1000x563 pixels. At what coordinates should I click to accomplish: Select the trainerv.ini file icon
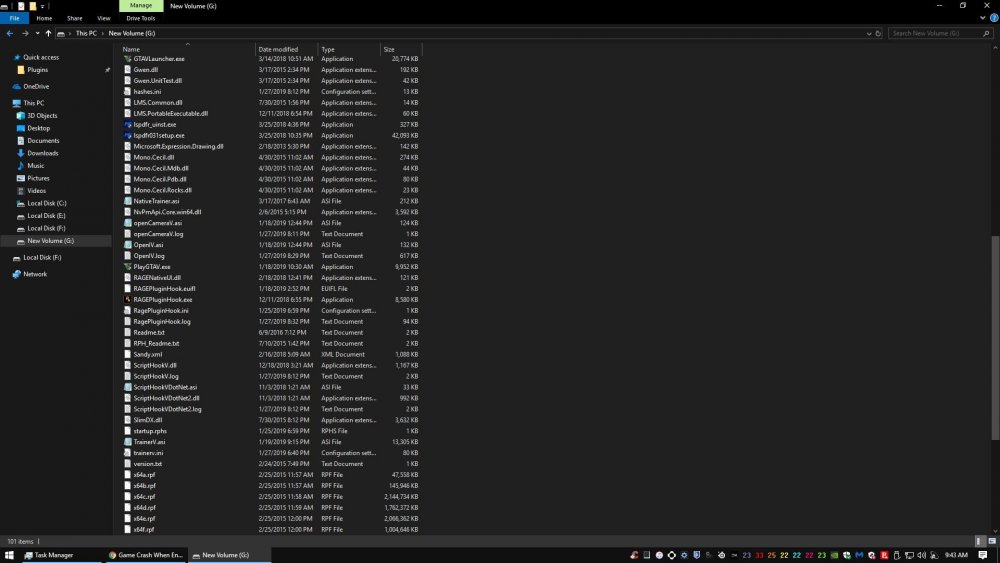[x=128, y=453]
